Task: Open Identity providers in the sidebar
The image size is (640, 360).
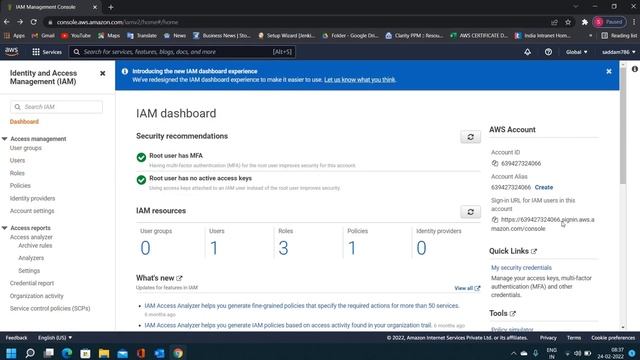Action: point(32,198)
